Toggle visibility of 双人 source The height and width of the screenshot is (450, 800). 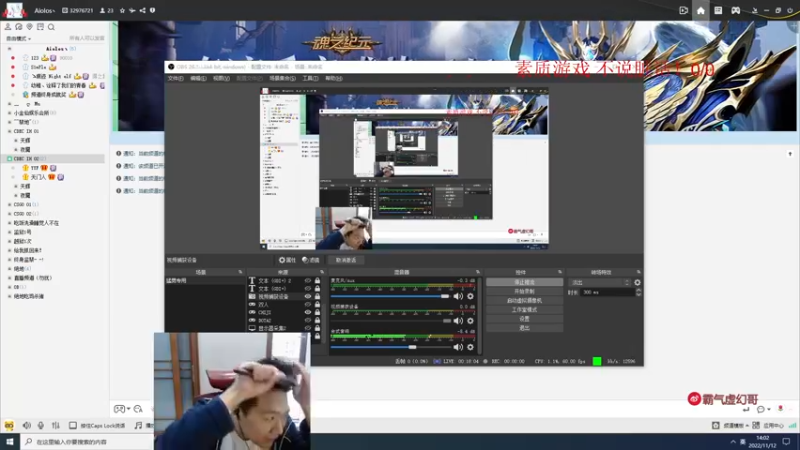(307, 305)
